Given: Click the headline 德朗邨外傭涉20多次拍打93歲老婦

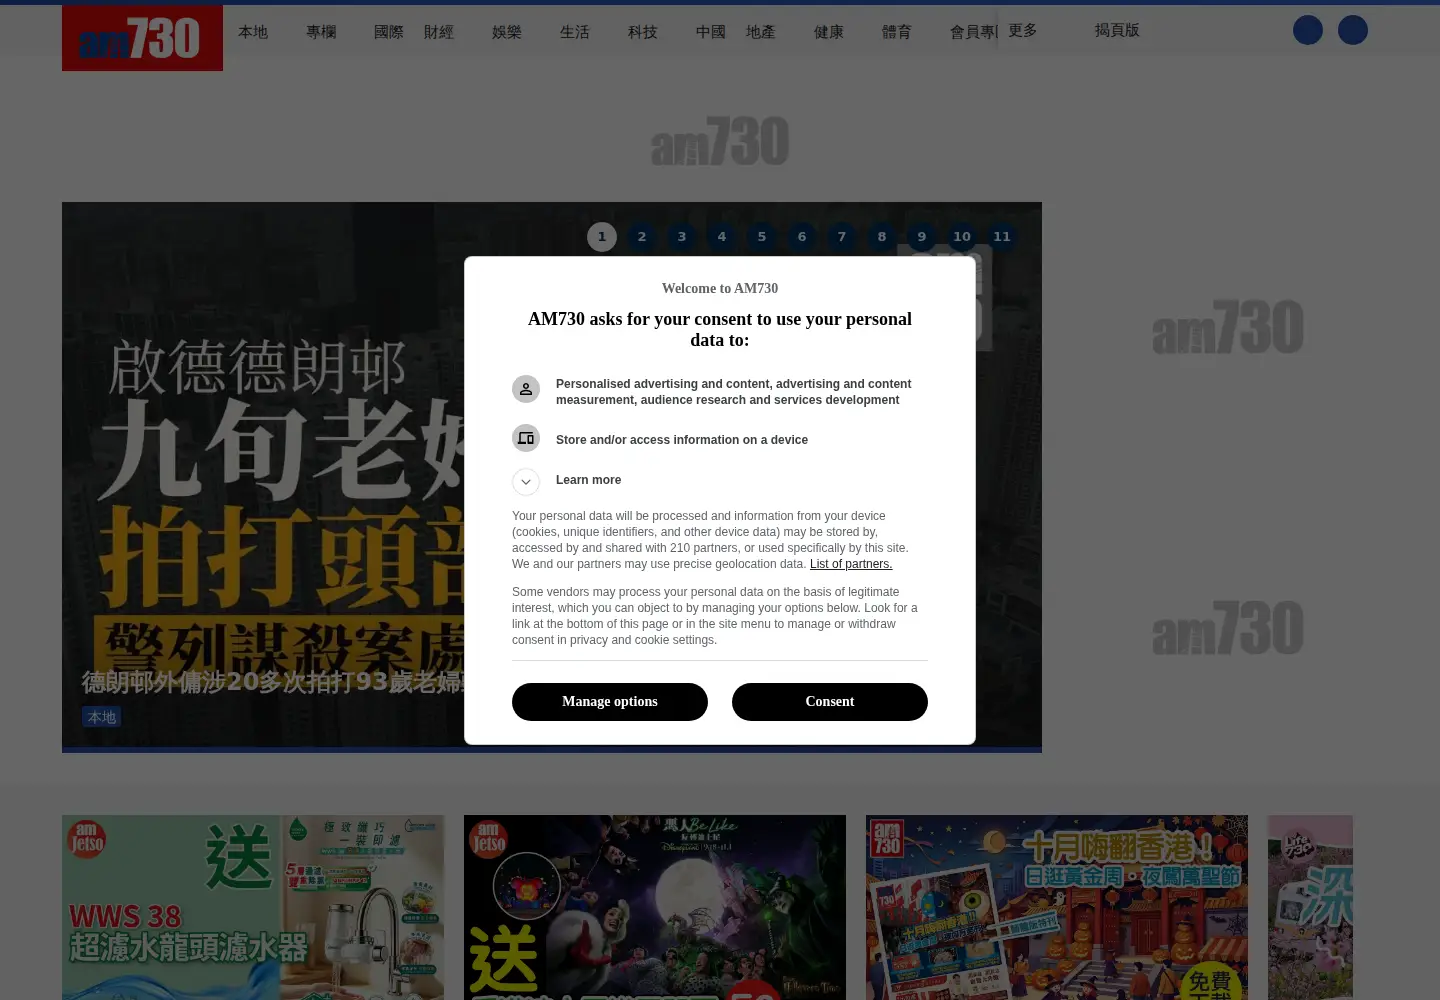Looking at the screenshot, I should tap(273, 682).
